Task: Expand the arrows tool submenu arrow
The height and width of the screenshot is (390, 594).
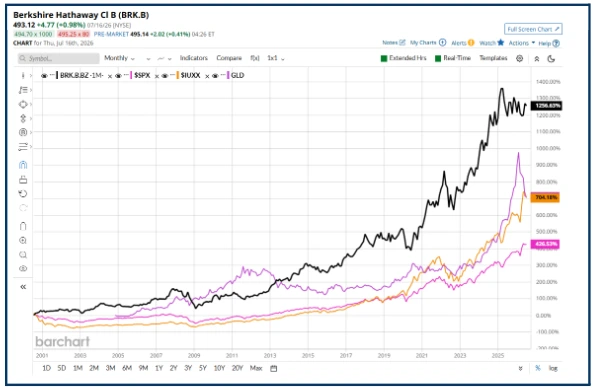Action: click(31, 119)
